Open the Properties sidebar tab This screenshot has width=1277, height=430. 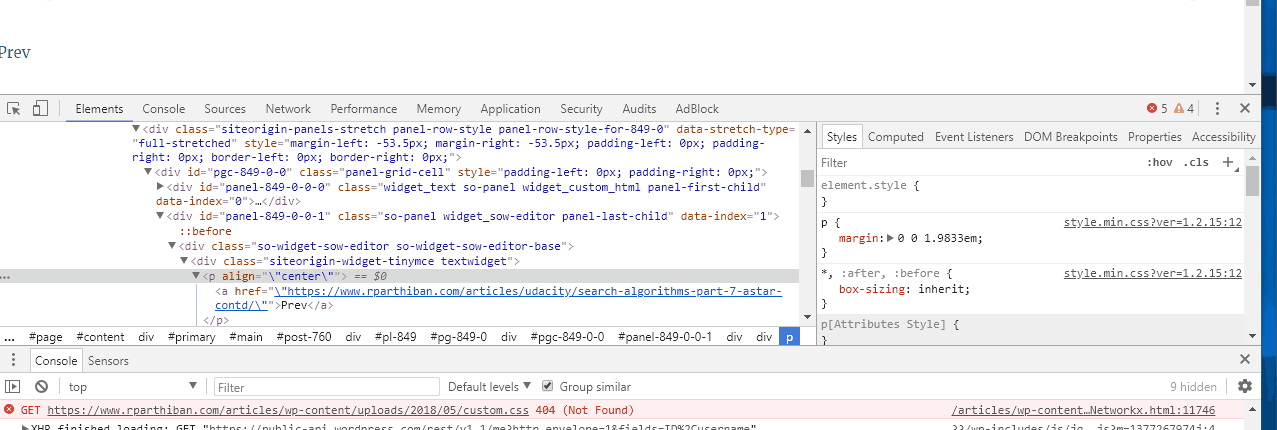point(1155,137)
